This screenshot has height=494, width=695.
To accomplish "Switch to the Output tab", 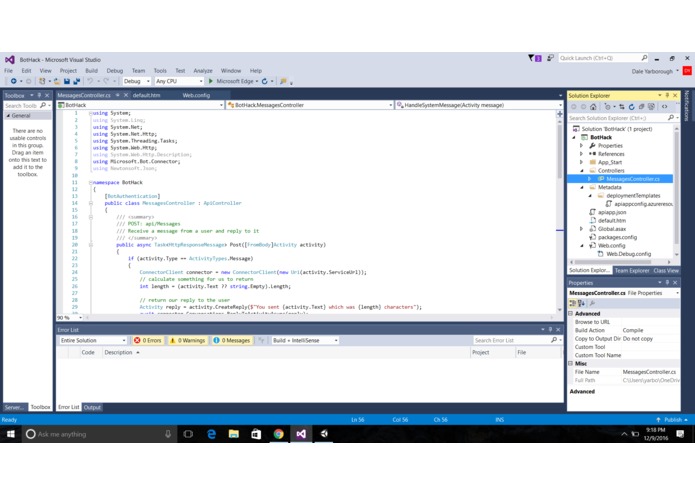I will point(92,407).
